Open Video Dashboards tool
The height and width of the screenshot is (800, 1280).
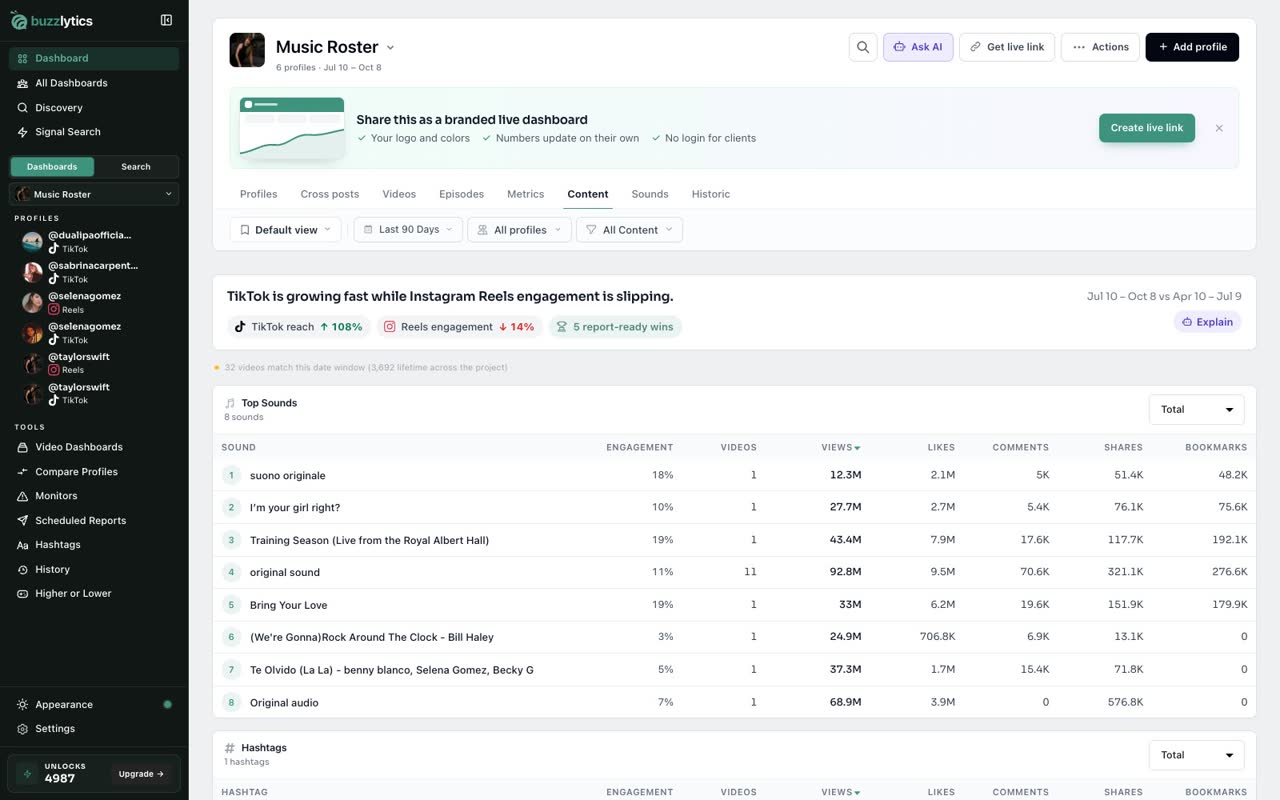94,447
